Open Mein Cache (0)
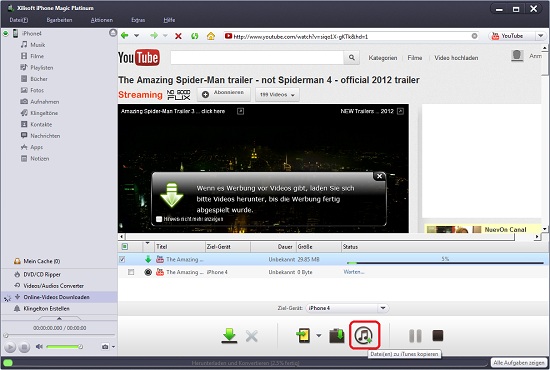This screenshot has height=370, width=550. tap(41, 261)
